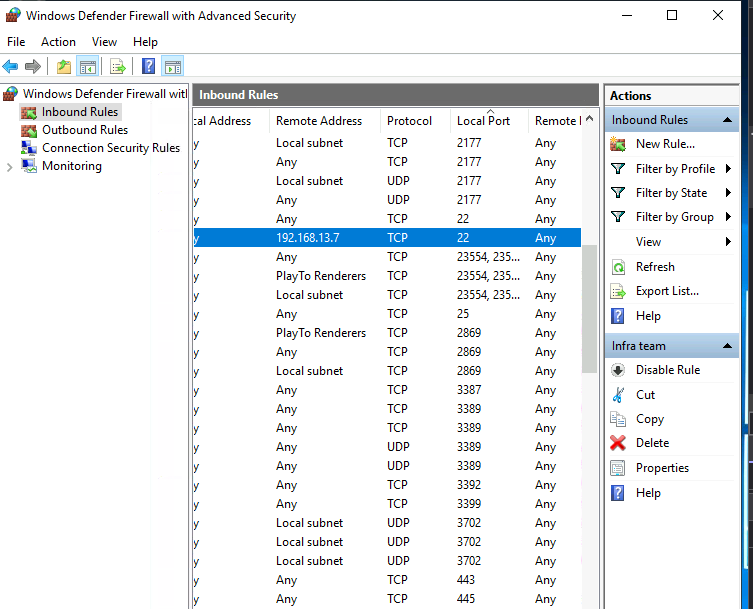The image size is (753, 609).
Task: Select the row with remote address 192.168.13.7
Action: pos(387,238)
